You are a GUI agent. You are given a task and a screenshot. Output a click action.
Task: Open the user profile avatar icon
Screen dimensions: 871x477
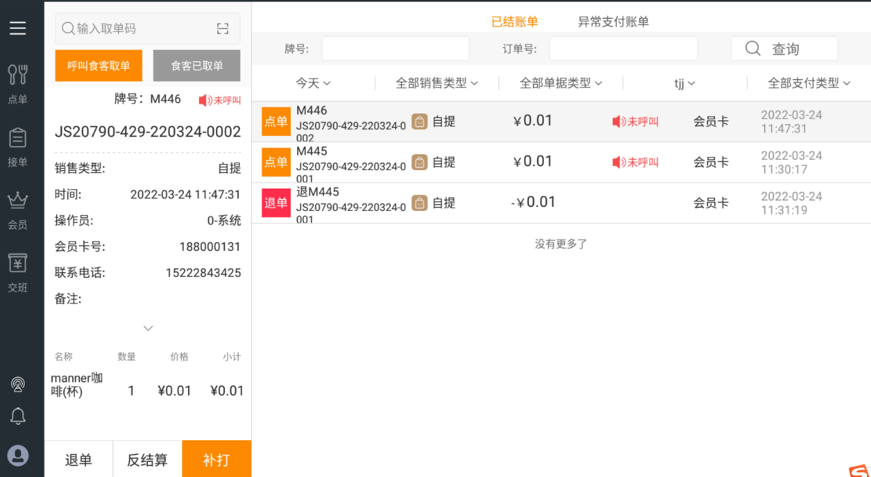tap(18, 456)
